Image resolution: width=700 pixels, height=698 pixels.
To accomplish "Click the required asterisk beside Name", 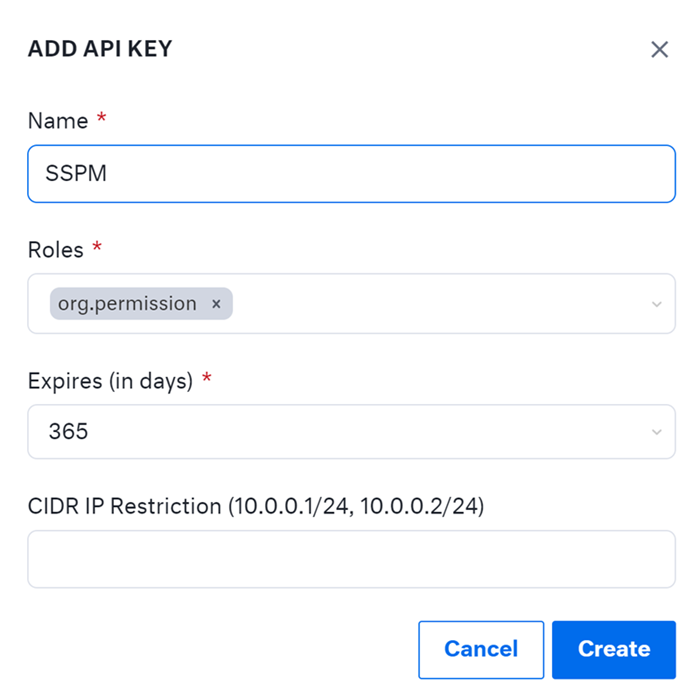I will click(101, 120).
